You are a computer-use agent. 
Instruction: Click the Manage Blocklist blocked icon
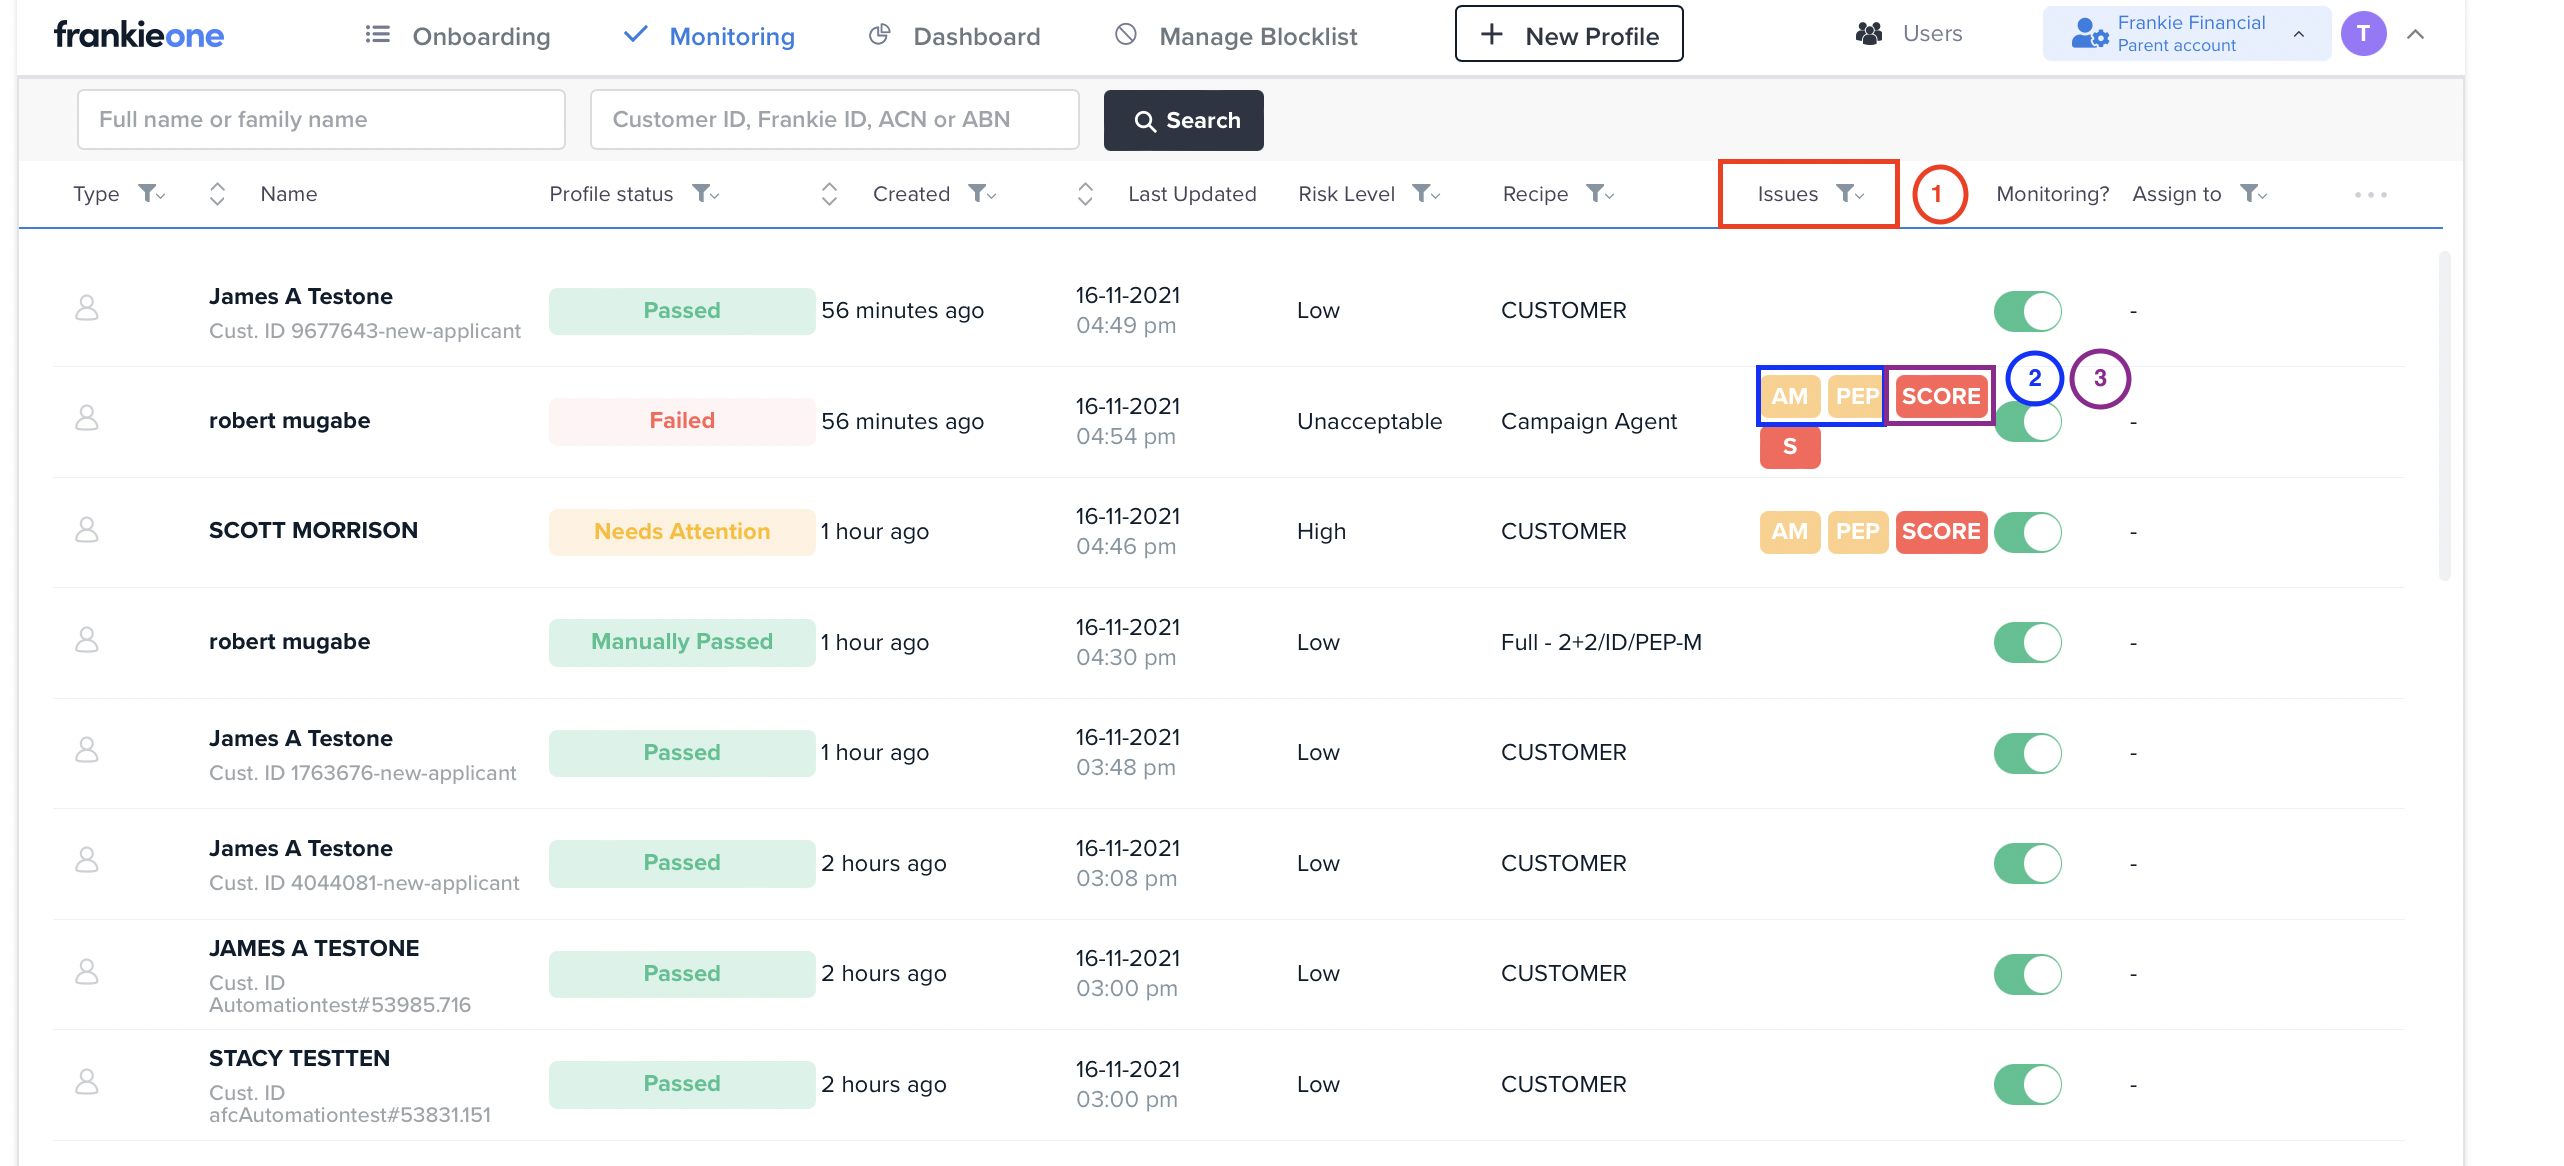point(1126,35)
